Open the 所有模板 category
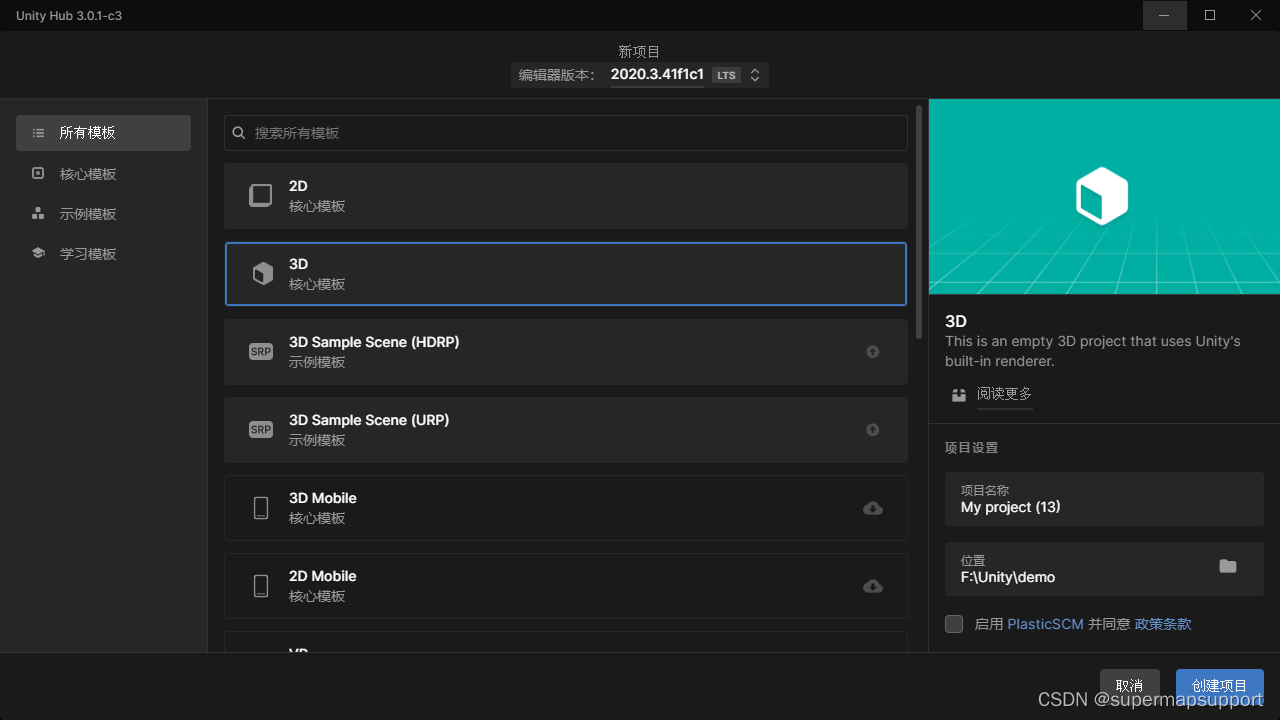Viewport: 1280px width, 720px height. (103, 133)
